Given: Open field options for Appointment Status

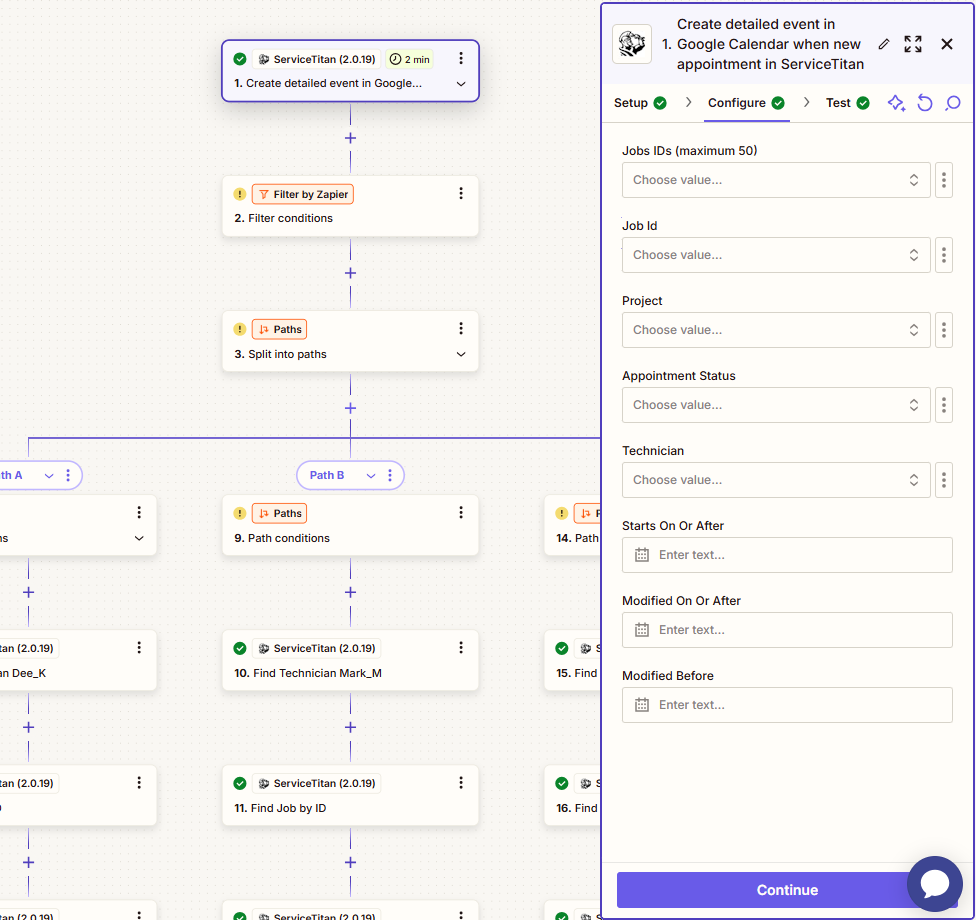Looking at the screenshot, I should (x=944, y=405).
